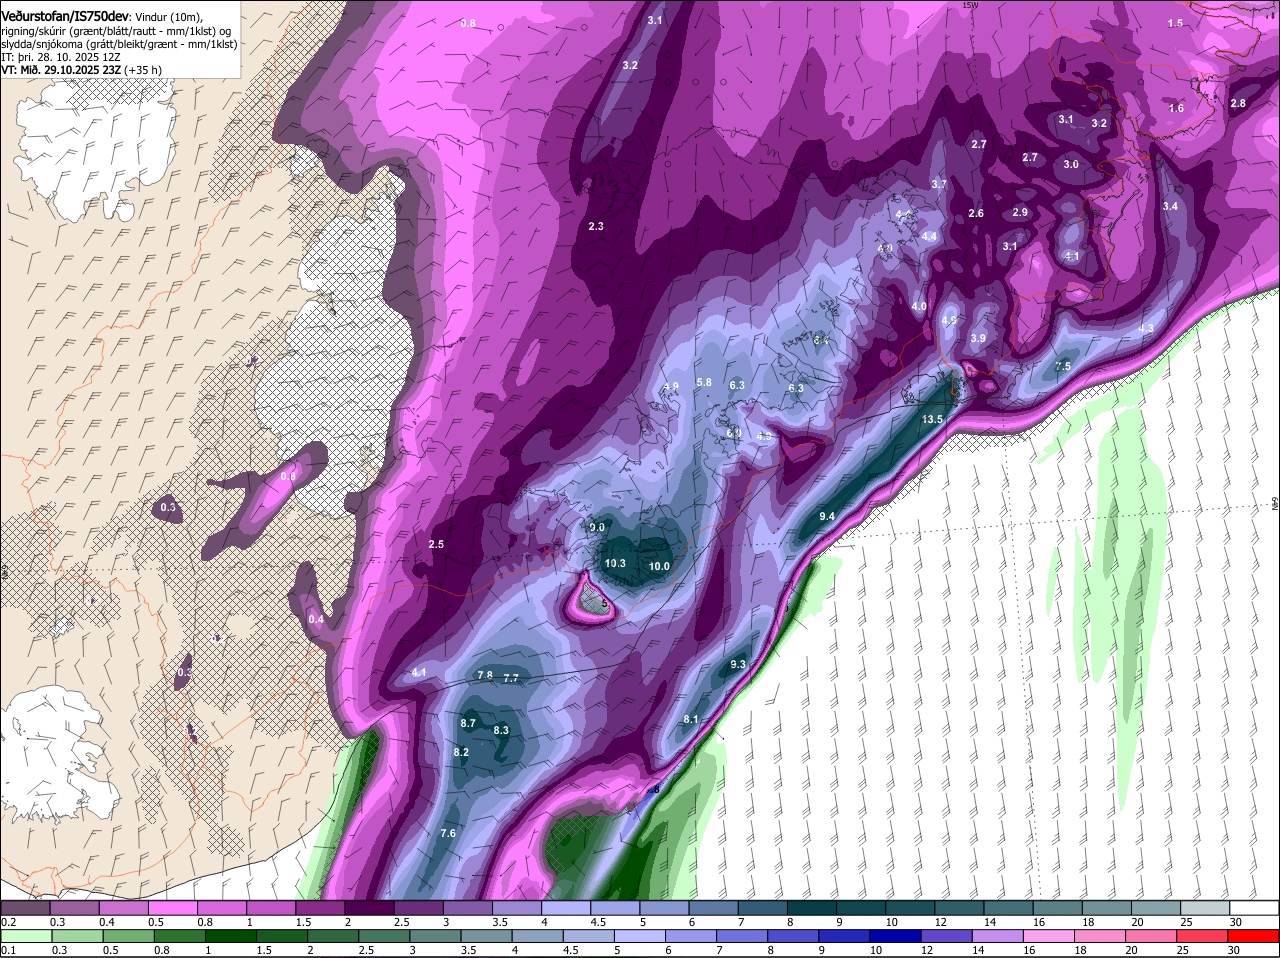
Task: Click the valid time line 'VT: Mið. 29.10.2025 23Z'
Action: coord(61,70)
